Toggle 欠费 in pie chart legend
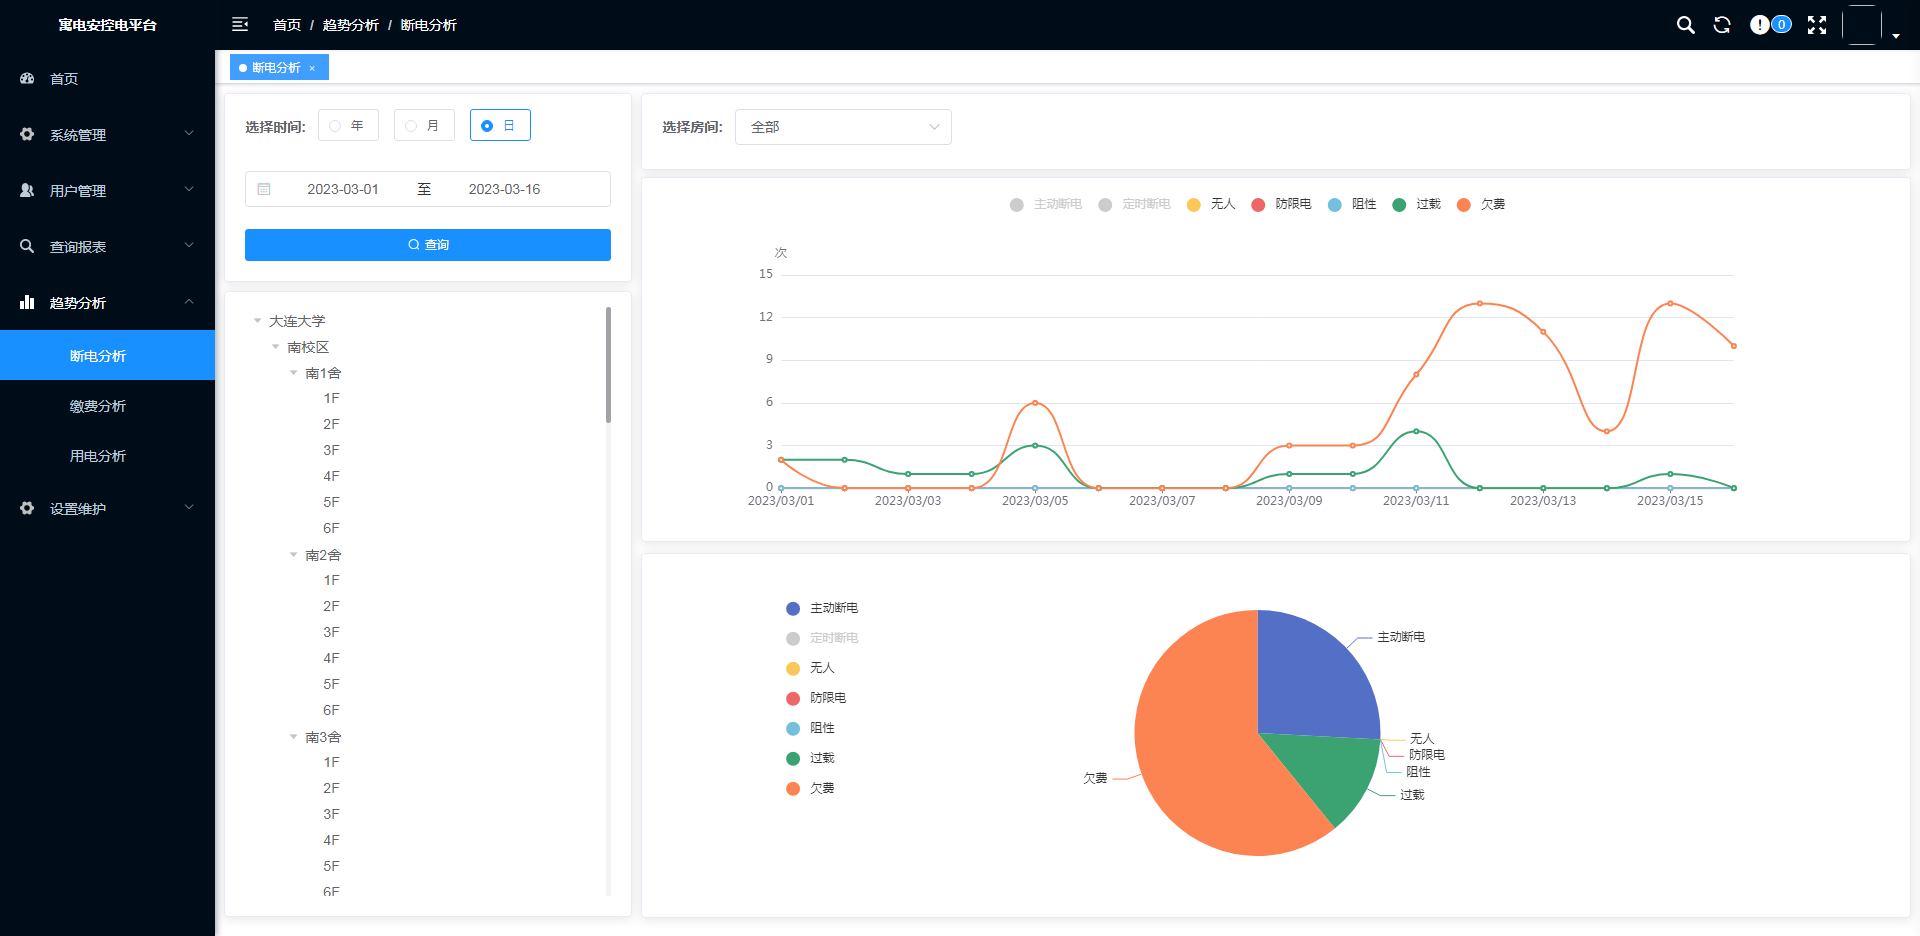The height and width of the screenshot is (936, 1920). tap(810, 788)
